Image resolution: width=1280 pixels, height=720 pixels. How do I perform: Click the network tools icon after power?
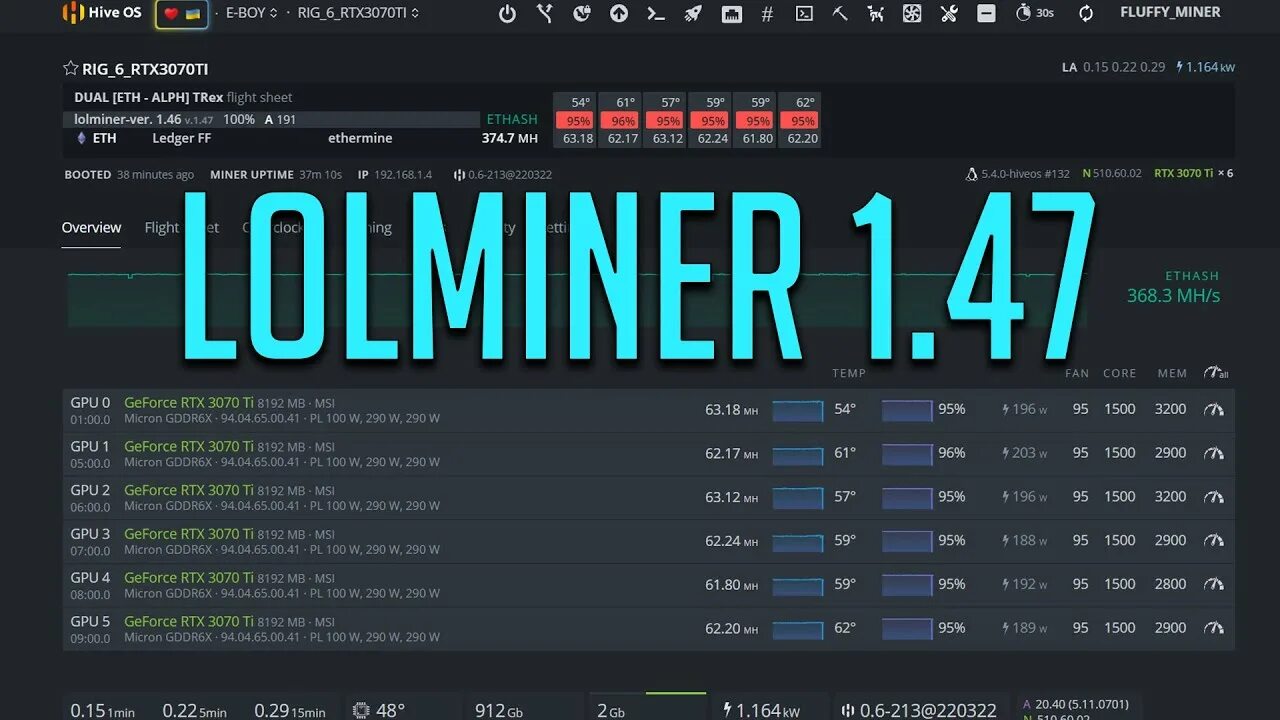(x=545, y=14)
